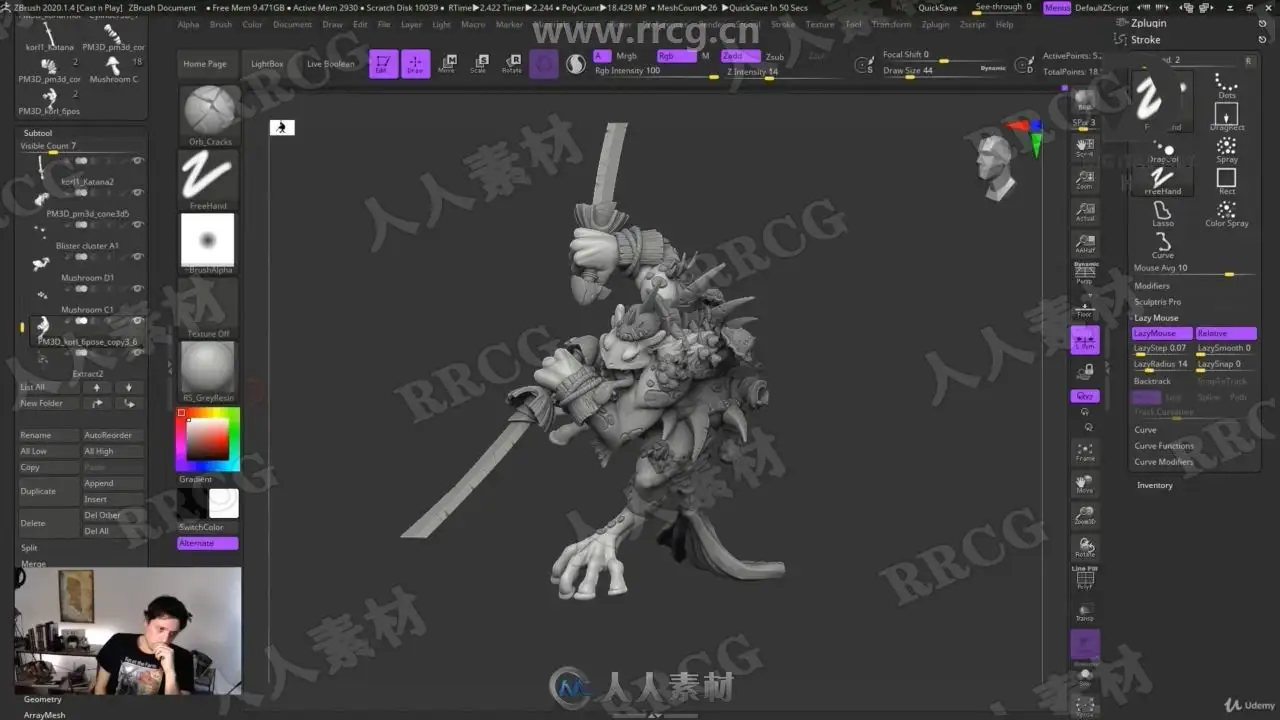1280x720 pixels.
Task: Toggle the Rgb color mode
Action: 676,56
